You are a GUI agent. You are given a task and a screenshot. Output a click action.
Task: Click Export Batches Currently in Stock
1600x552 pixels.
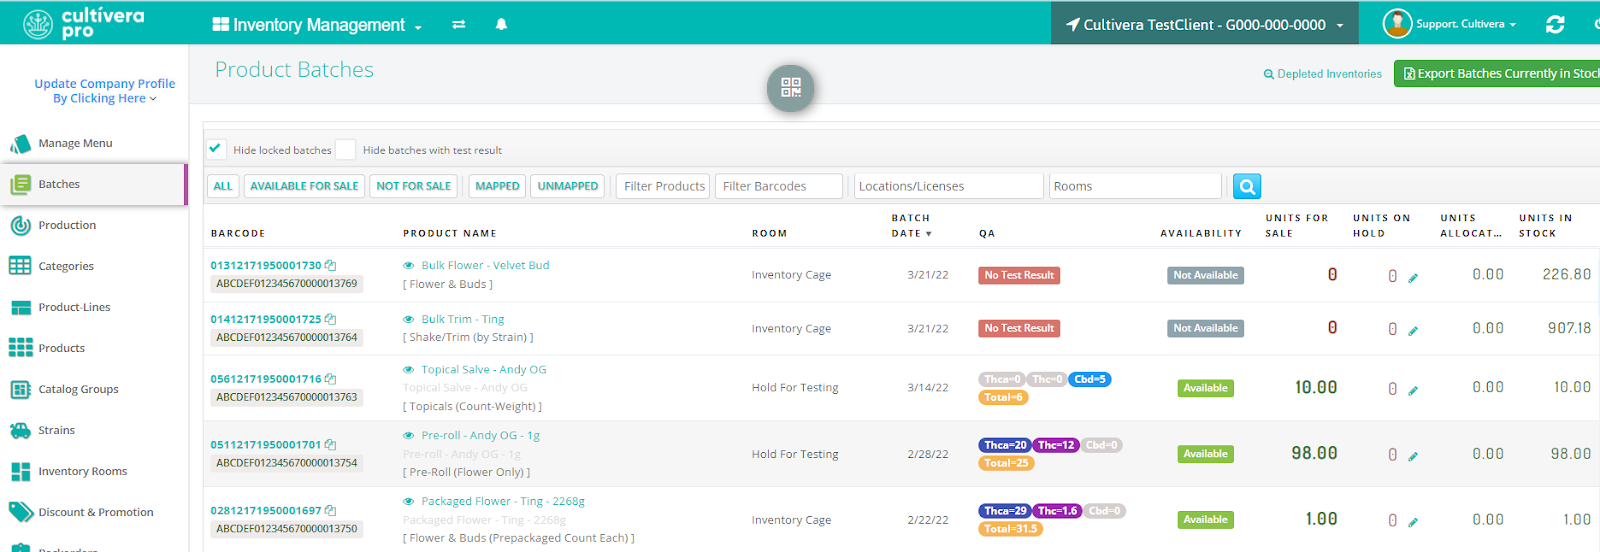click(1497, 73)
